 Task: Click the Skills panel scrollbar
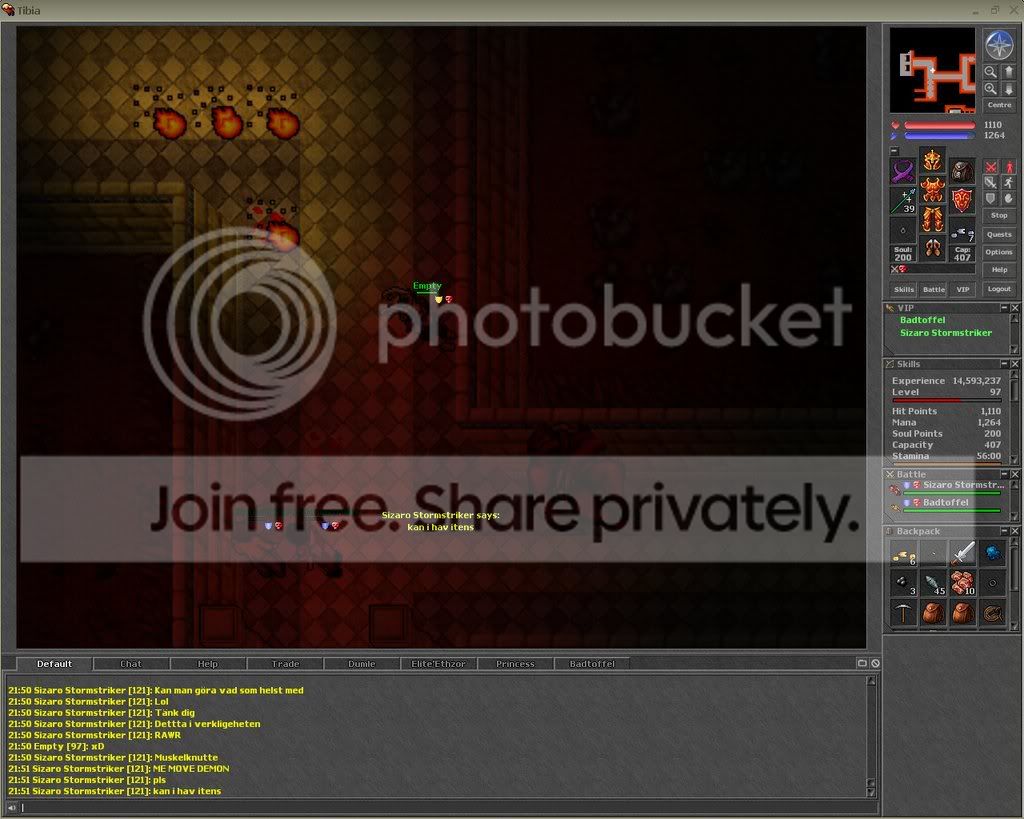pyautogui.click(x=1014, y=416)
